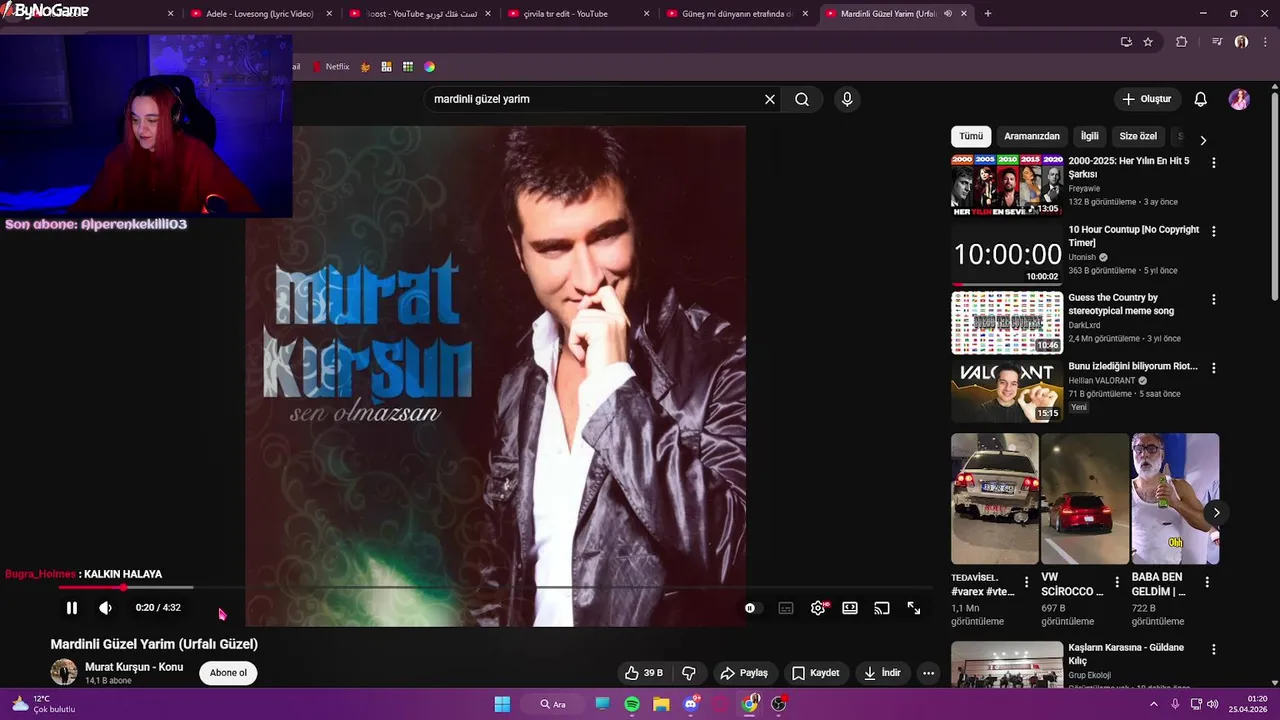Open options for BABA BEN GELDİM short
The height and width of the screenshot is (720, 1280).
[1207, 582]
